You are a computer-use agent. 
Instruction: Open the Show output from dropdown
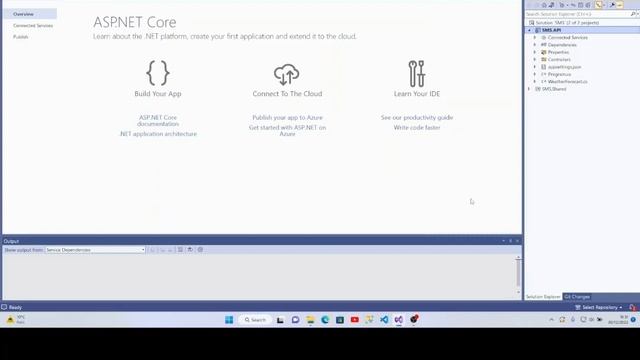pos(95,250)
